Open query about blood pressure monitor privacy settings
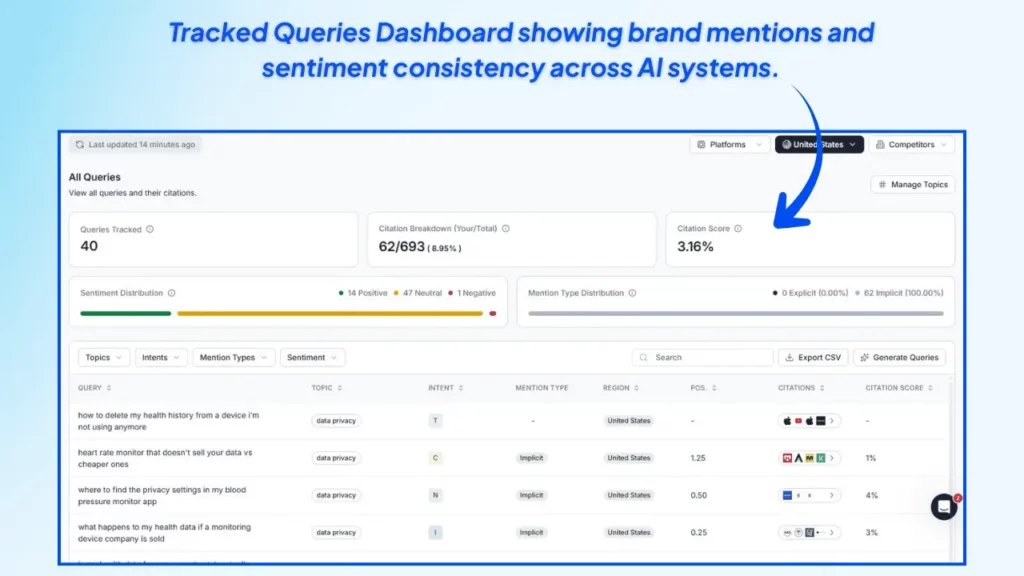Viewport: 1024px width, 576px height. [162, 496]
